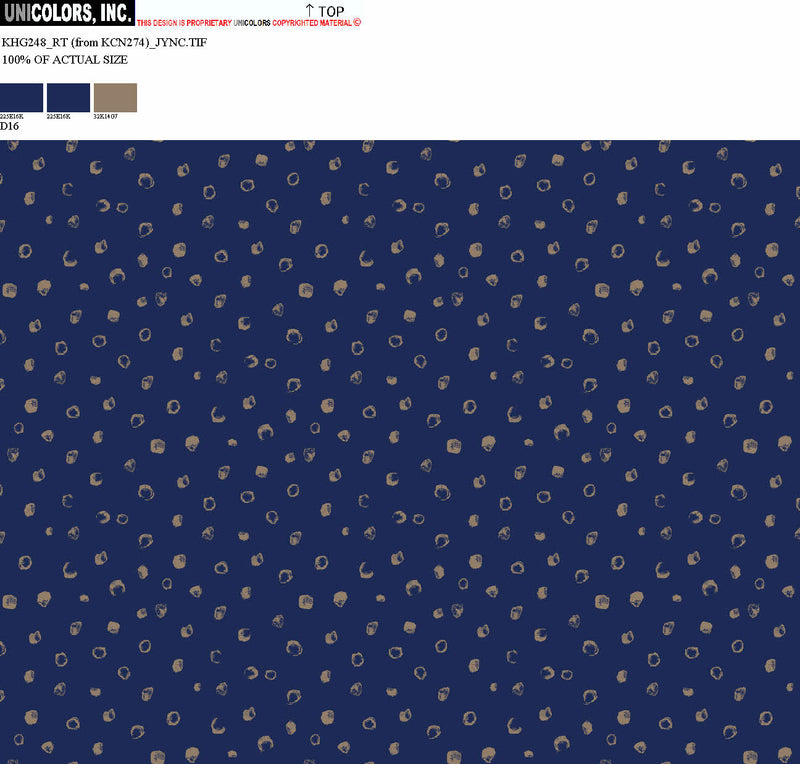Click the 100% OF ACTUAL SIZE text
Image resolution: width=800 pixels, height=764 pixels.
click(65, 60)
